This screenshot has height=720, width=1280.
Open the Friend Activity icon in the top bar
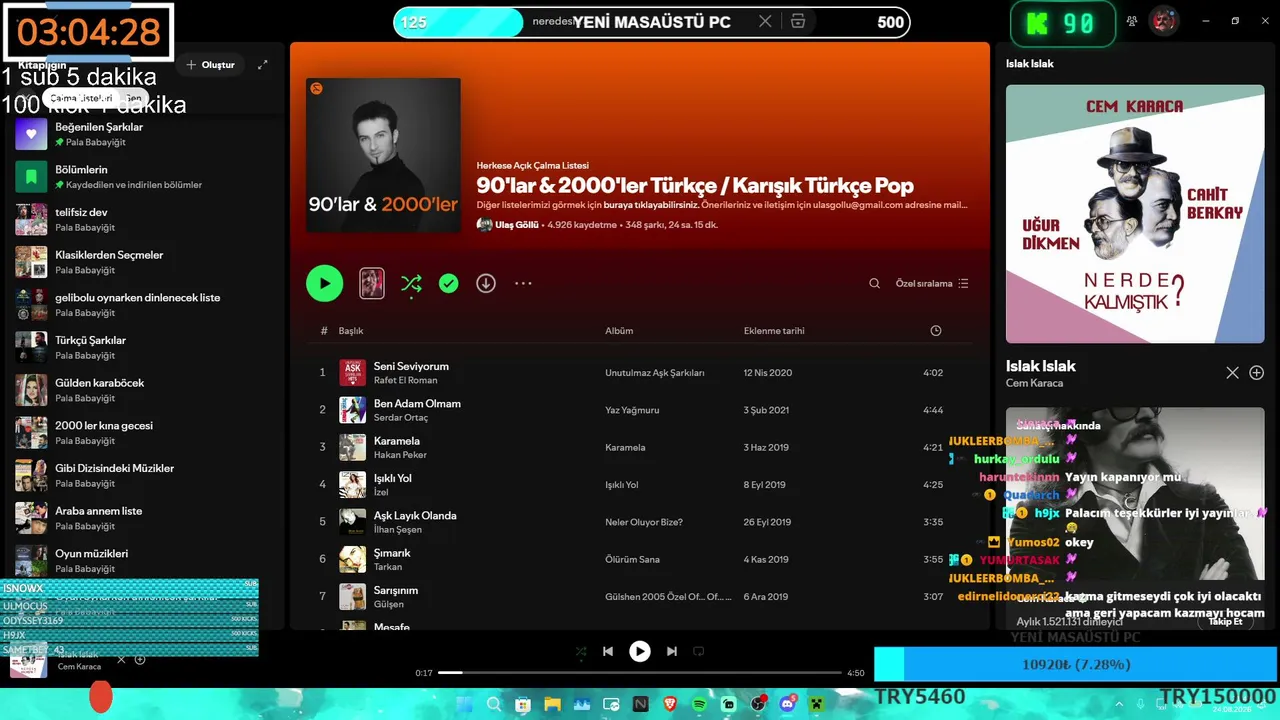coord(1132,21)
